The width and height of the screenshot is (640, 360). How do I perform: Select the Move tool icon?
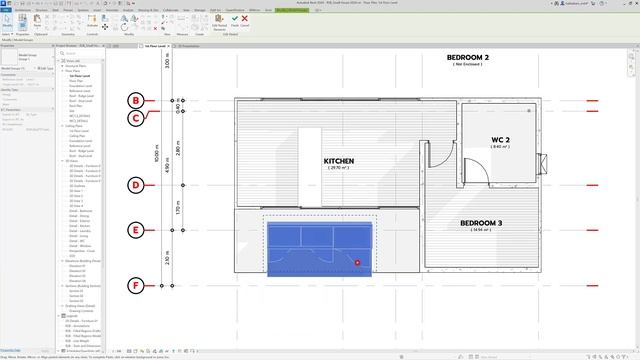(105, 27)
